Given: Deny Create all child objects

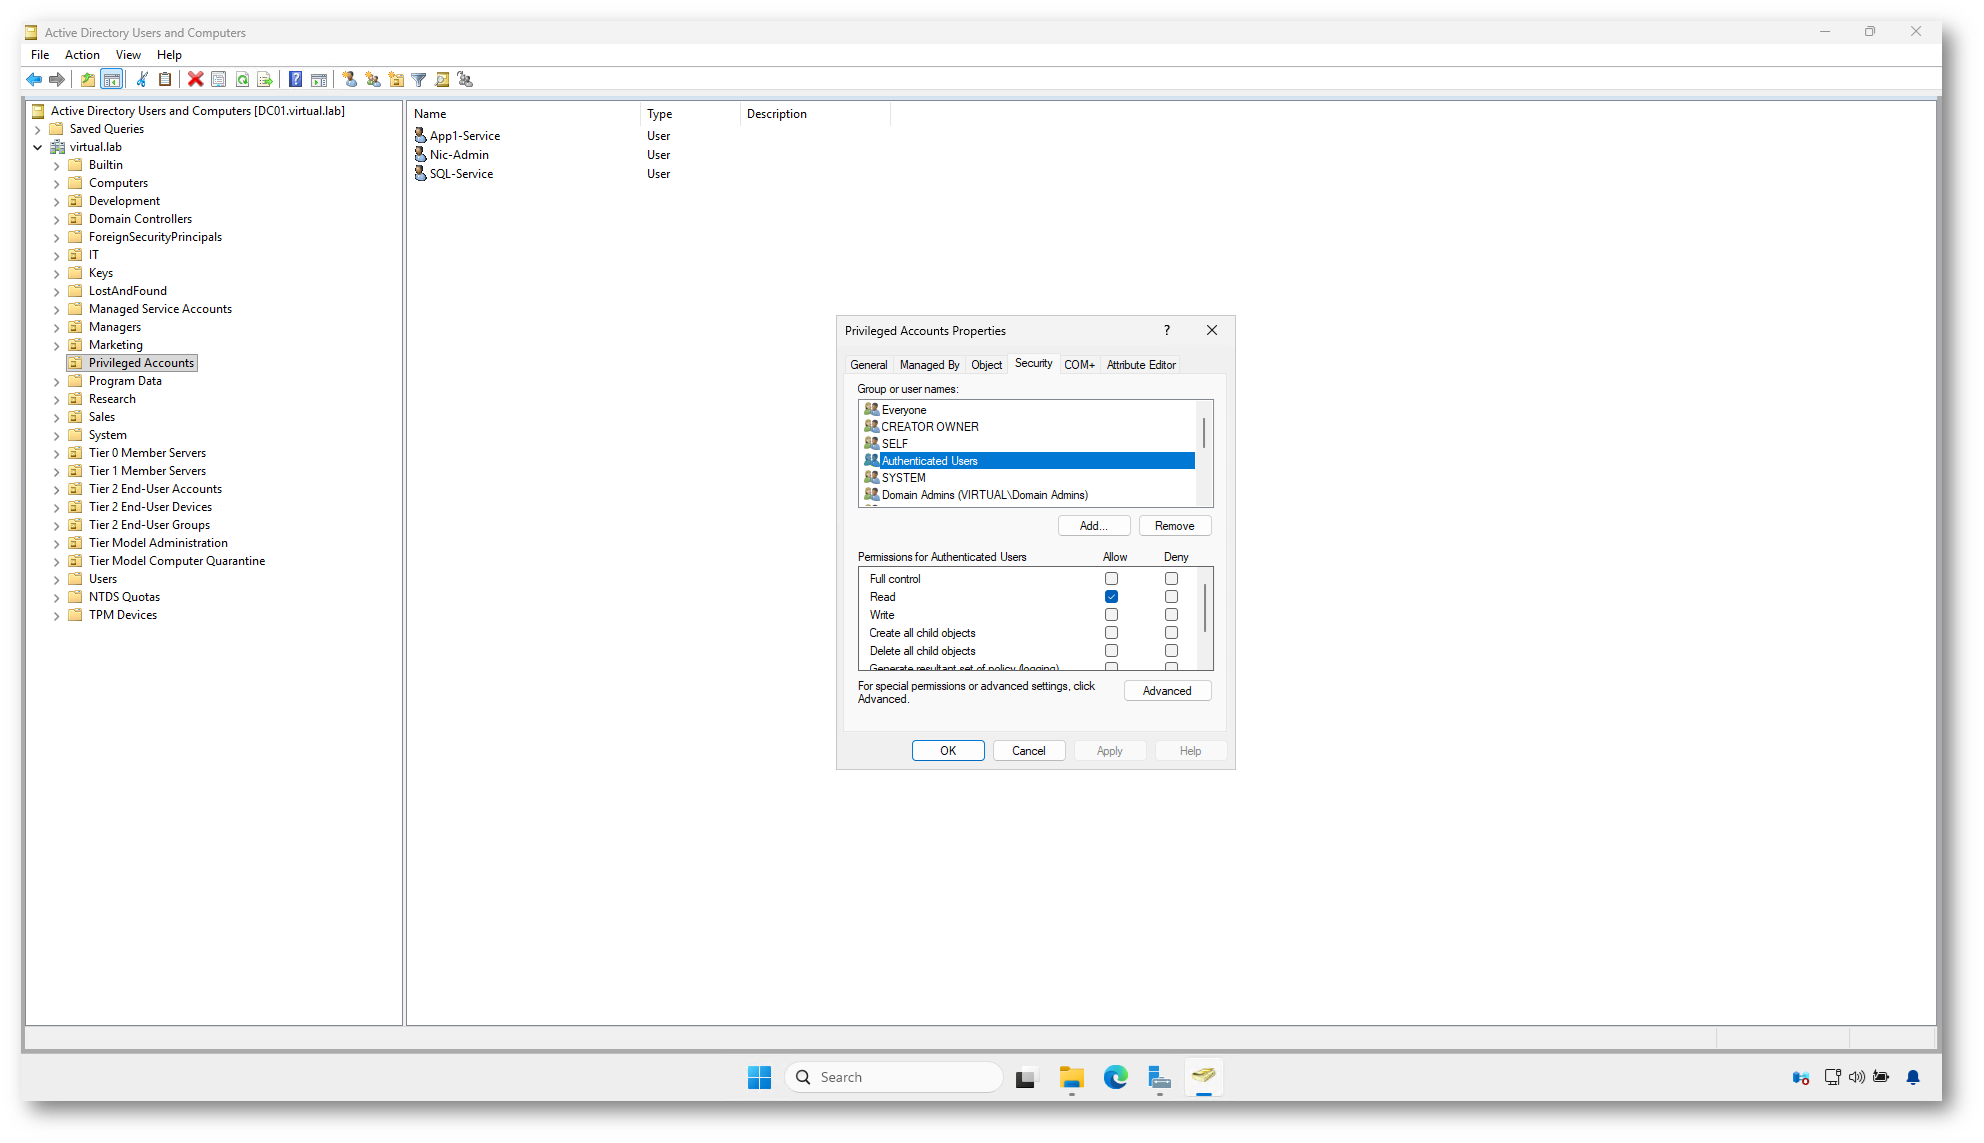Looking at the screenshot, I should pos(1171,633).
